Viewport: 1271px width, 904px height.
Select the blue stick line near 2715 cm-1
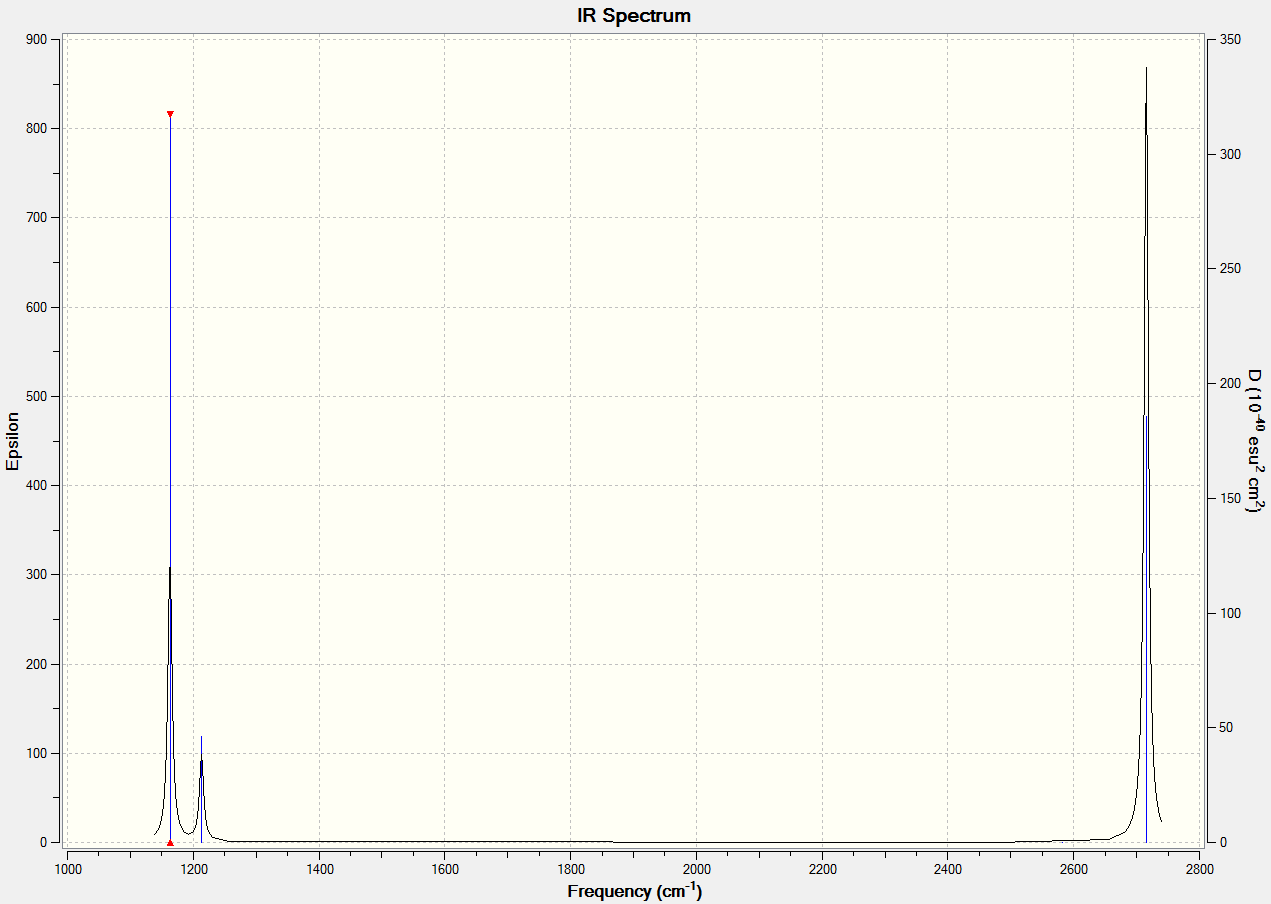click(x=1146, y=630)
